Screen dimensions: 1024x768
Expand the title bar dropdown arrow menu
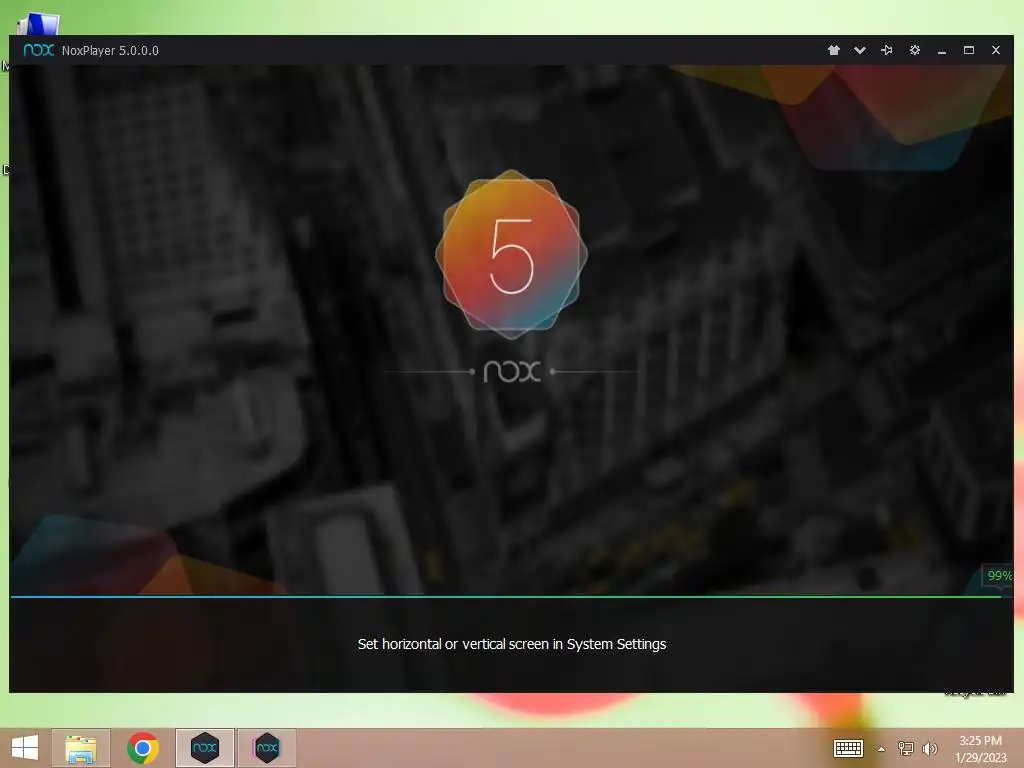pos(860,50)
